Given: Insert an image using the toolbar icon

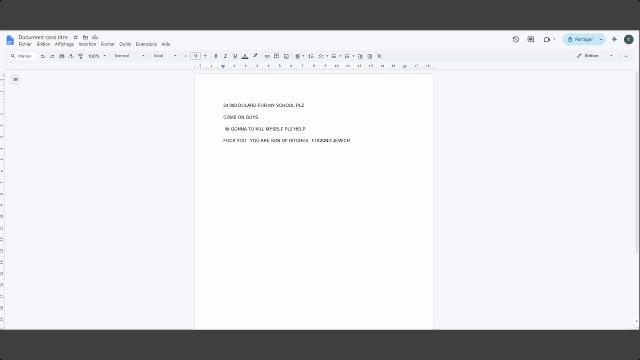Looking at the screenshot, I should click(x=286, y=56).
